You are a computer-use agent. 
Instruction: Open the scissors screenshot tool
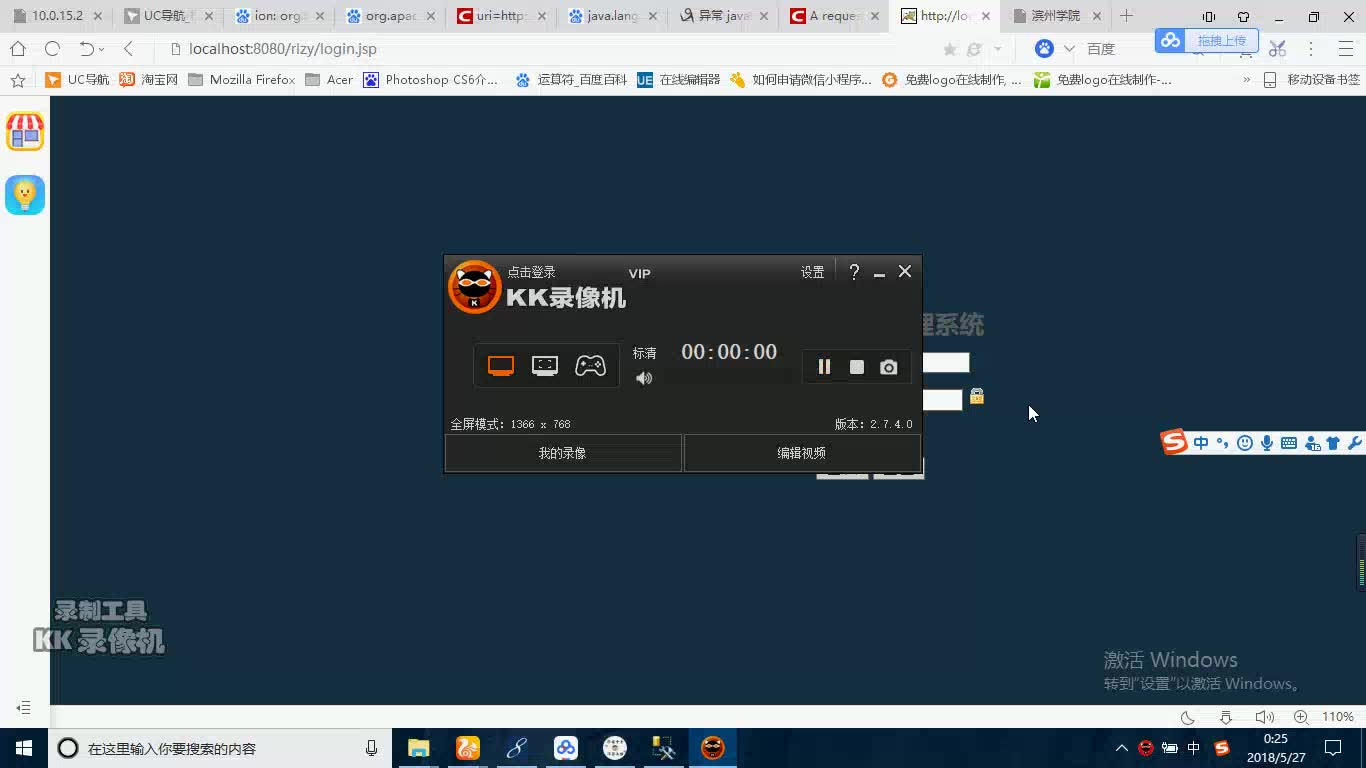click(x=1277, y=49)
